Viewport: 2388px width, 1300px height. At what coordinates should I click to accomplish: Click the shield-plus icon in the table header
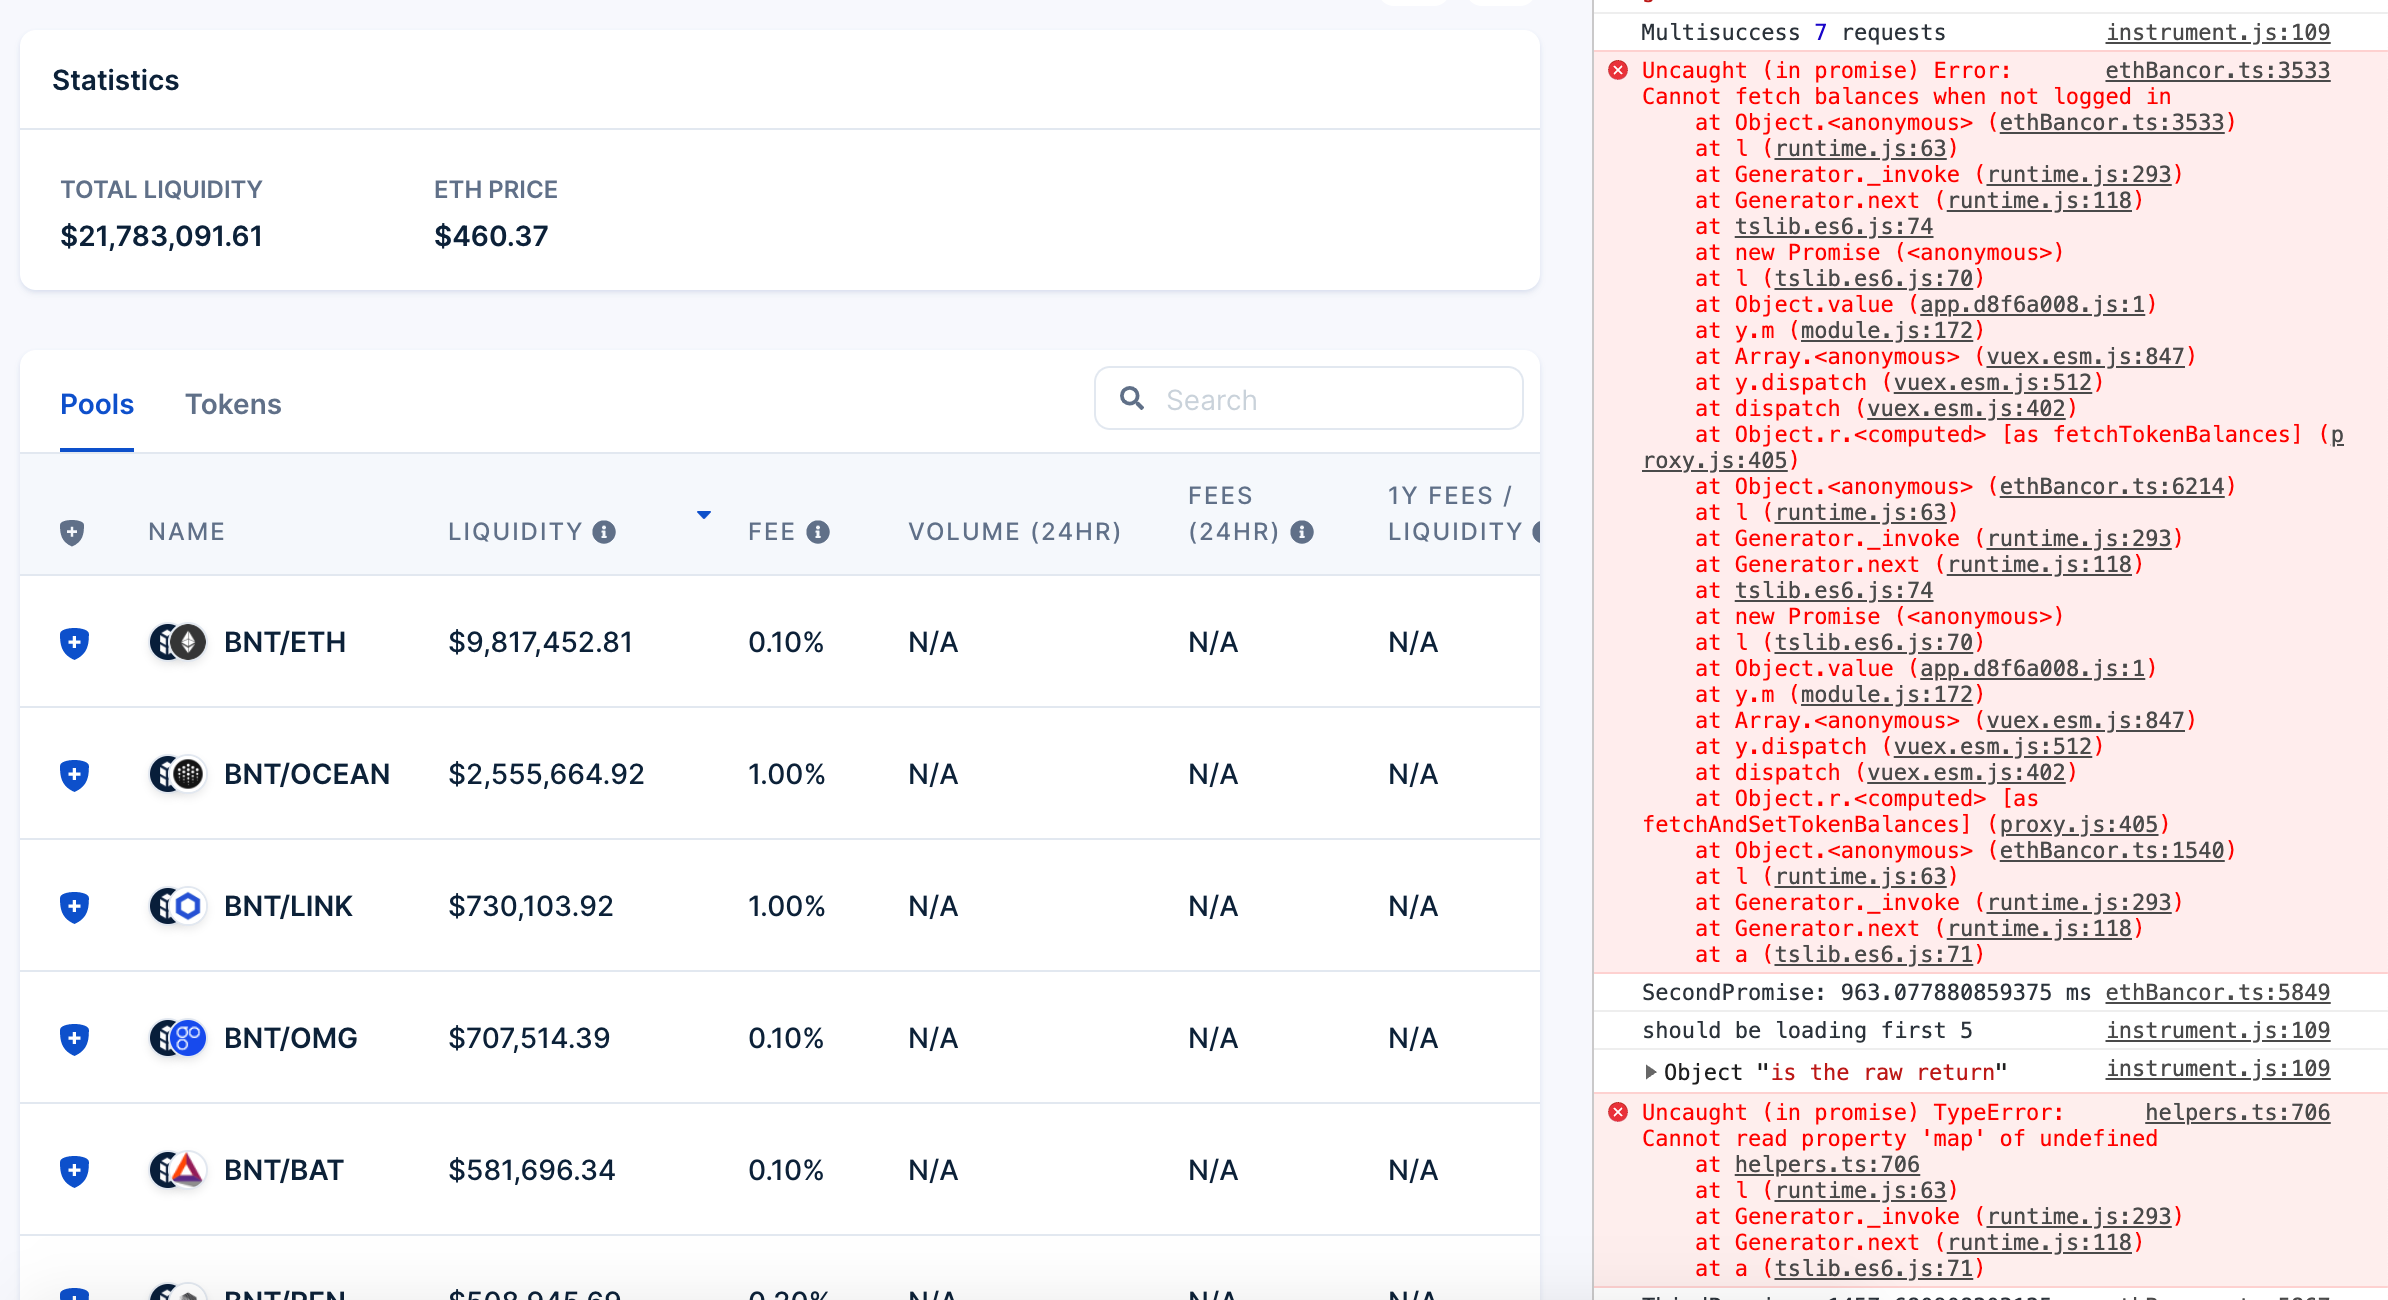click(70, 531)
